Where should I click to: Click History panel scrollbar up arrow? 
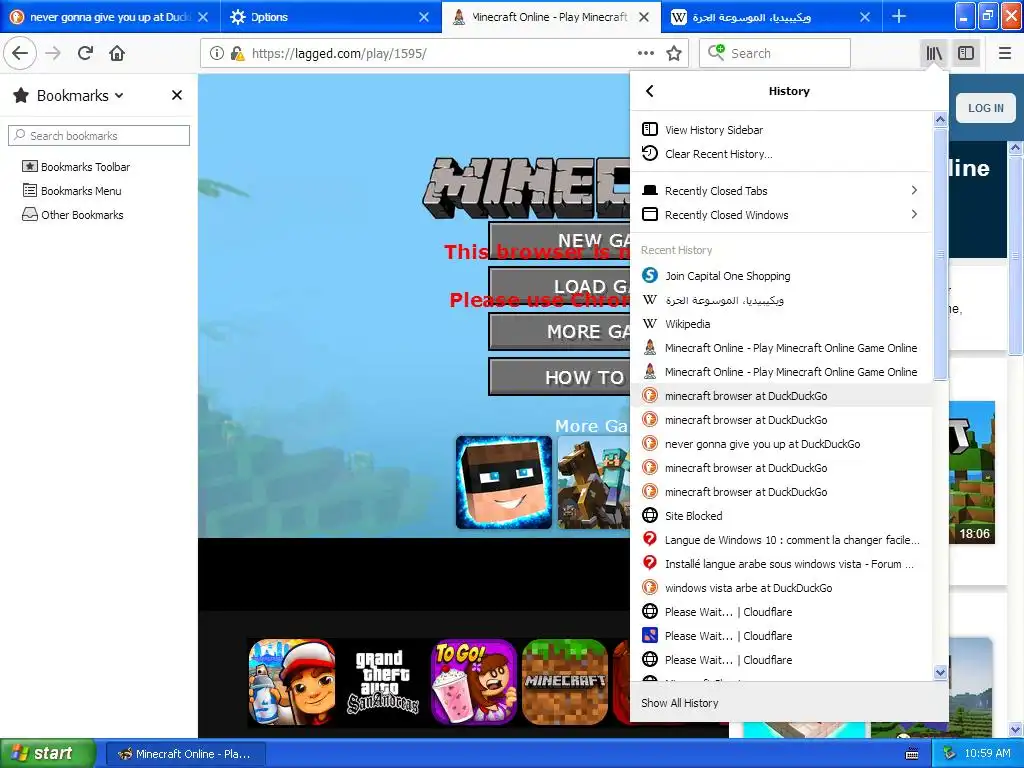pos(940,119)
